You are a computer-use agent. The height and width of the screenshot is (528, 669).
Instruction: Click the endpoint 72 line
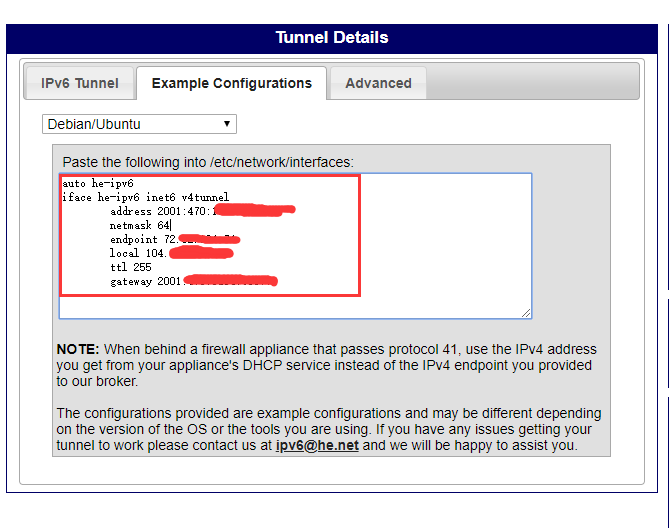pos(175,239)
